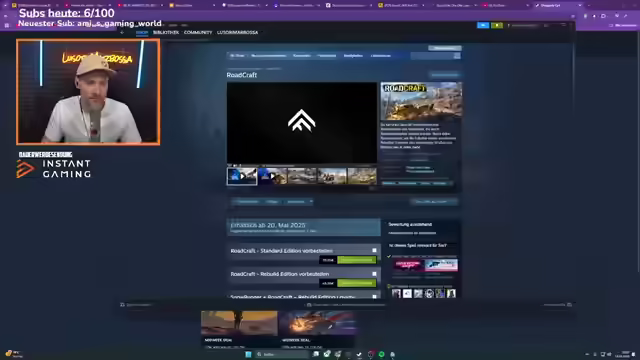
Task: Click the Windows taskbar search box
Action: pos(282,354)
